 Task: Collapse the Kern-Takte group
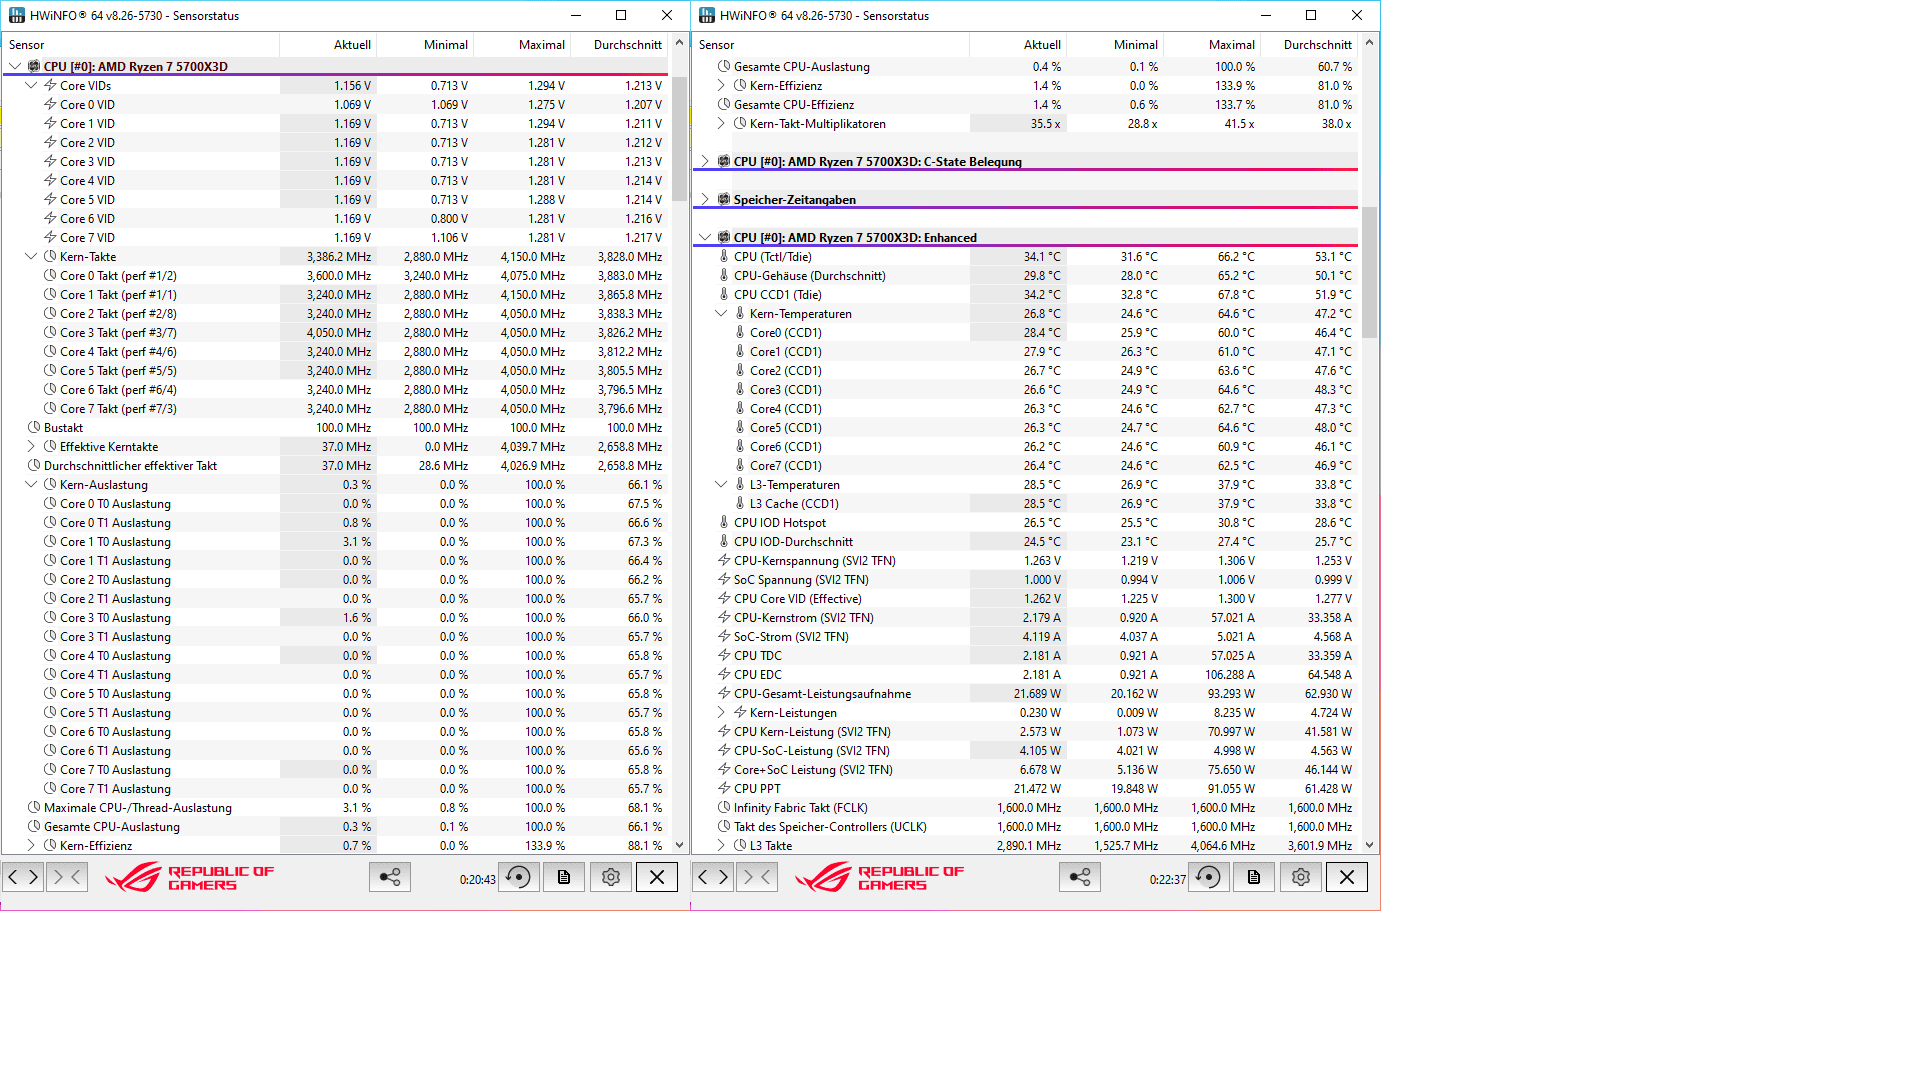pyautogui.click(x=31, y=257)
